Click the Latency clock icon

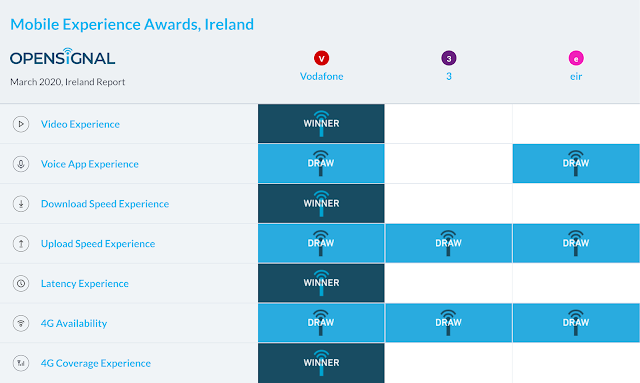click(x=21, y=283)
